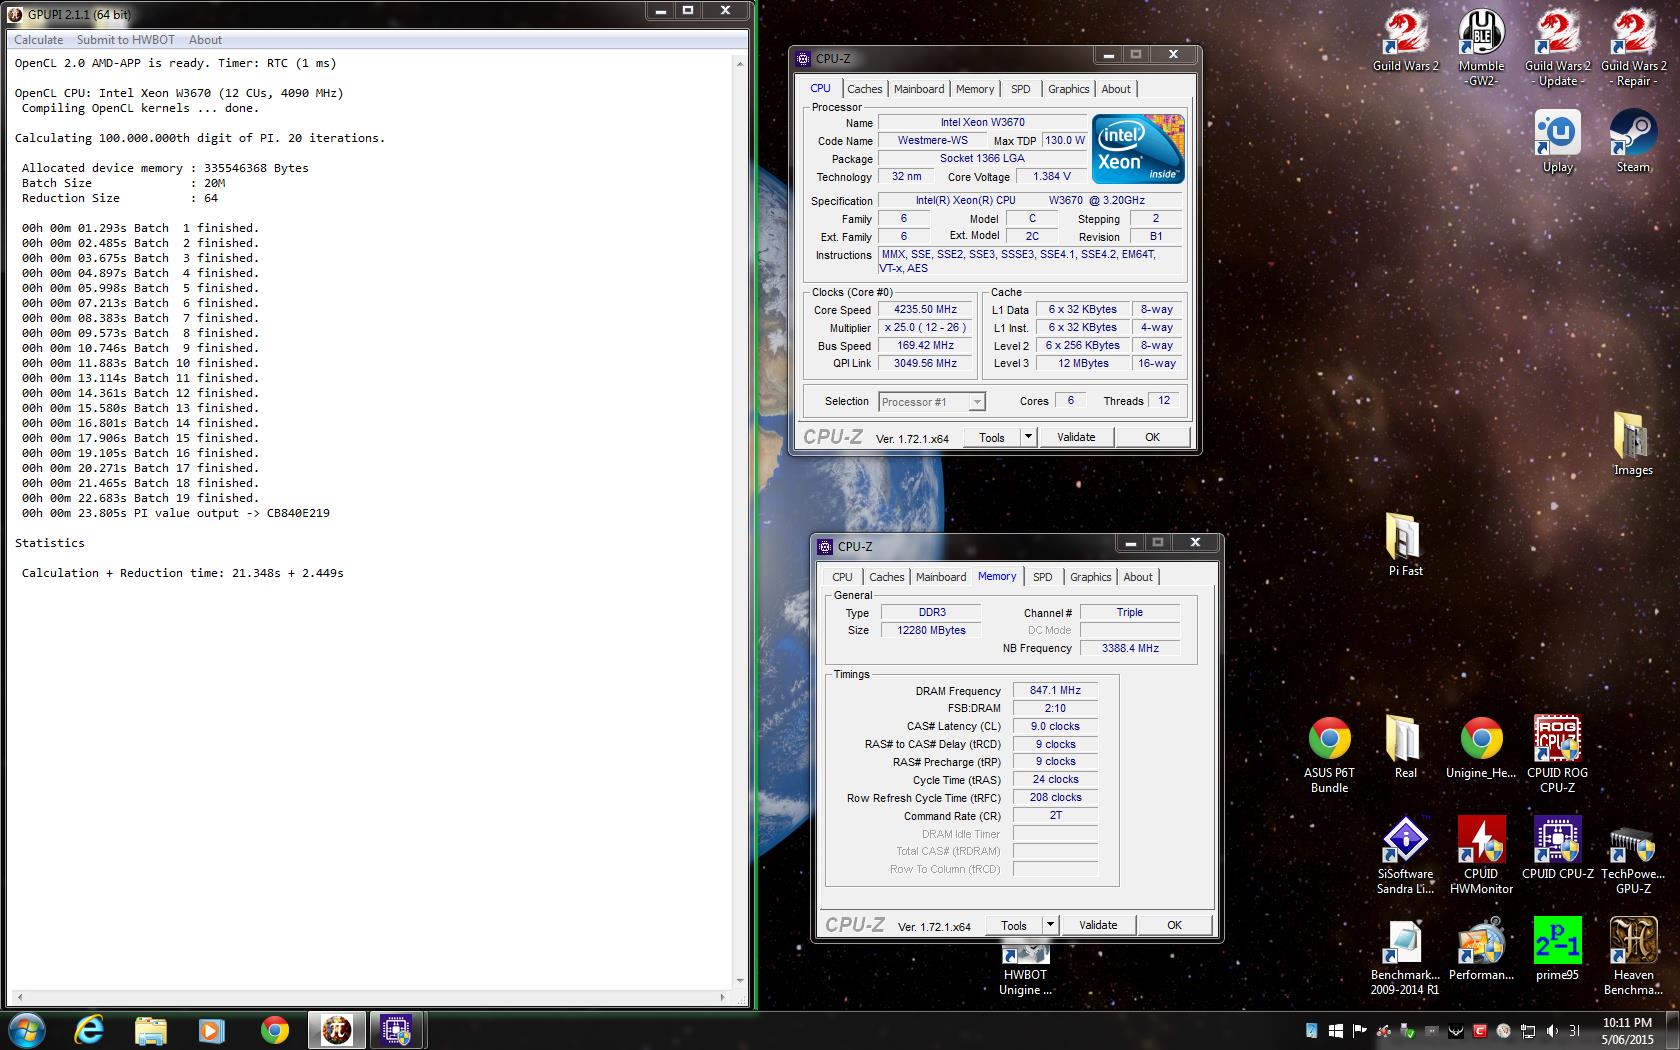The width and height of the screenshot is (1680, 1050).
Task: Switch to Caches tab in upper CPU-Z
Action: tap(864, 89)
